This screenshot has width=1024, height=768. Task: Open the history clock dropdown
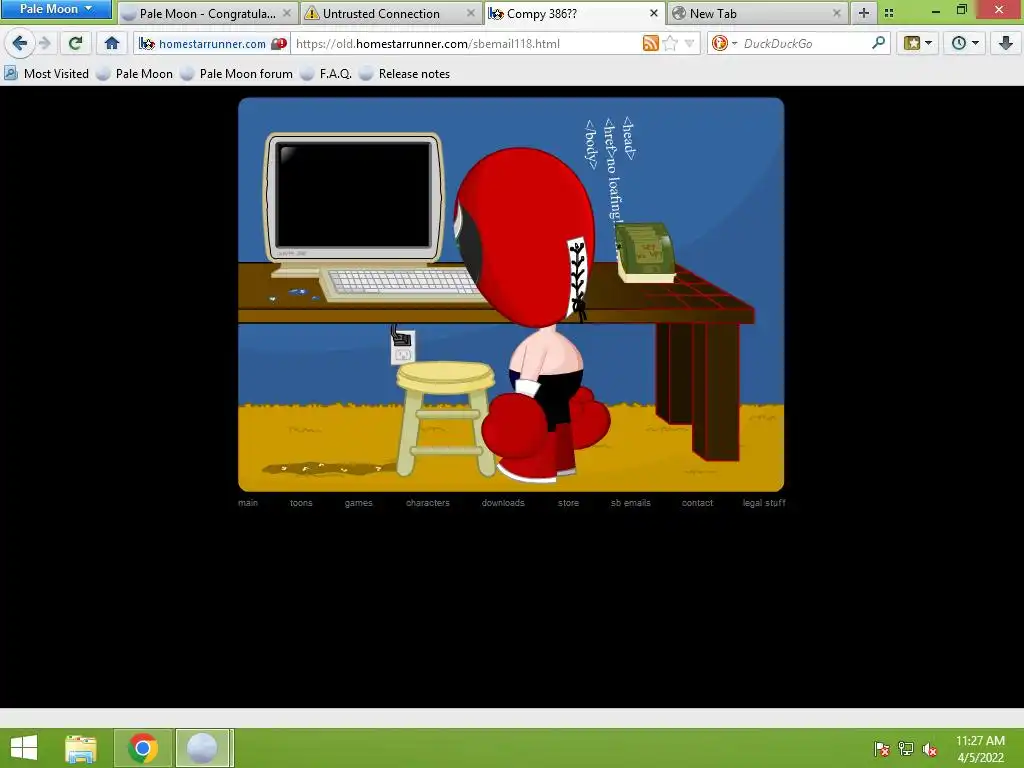pos(965,44)
